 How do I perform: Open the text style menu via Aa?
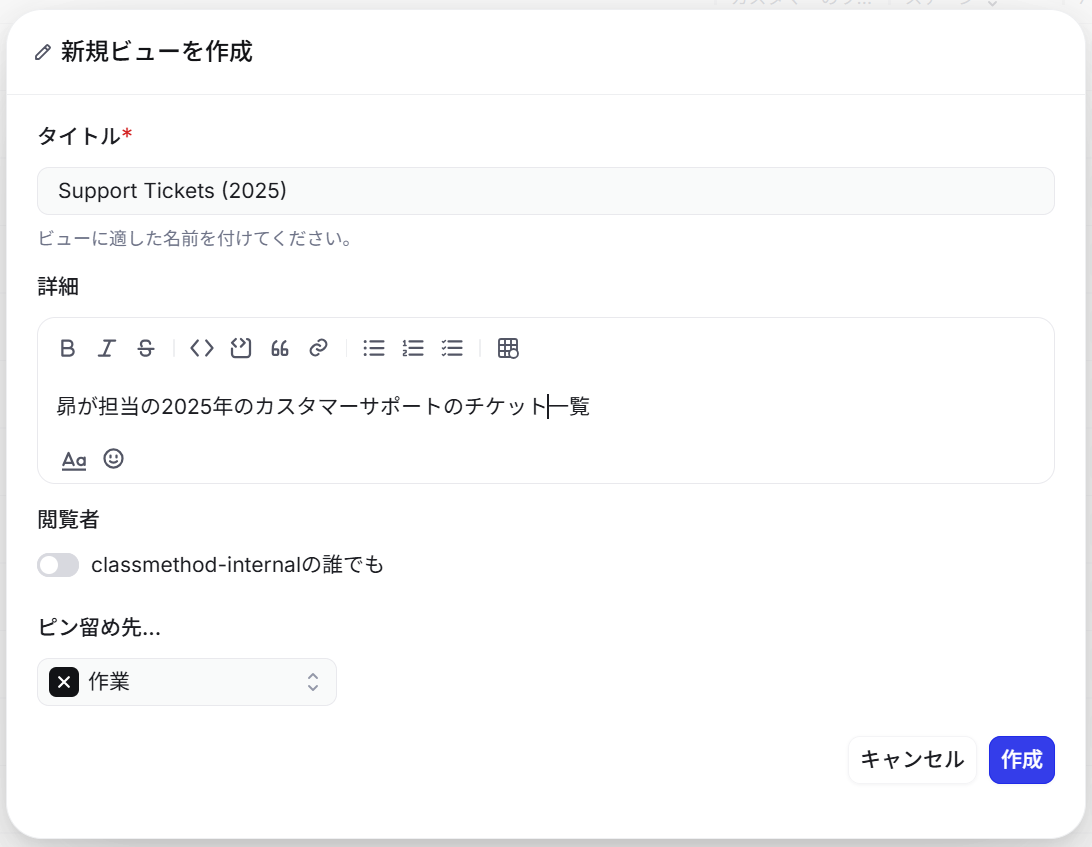coord(74,460)
